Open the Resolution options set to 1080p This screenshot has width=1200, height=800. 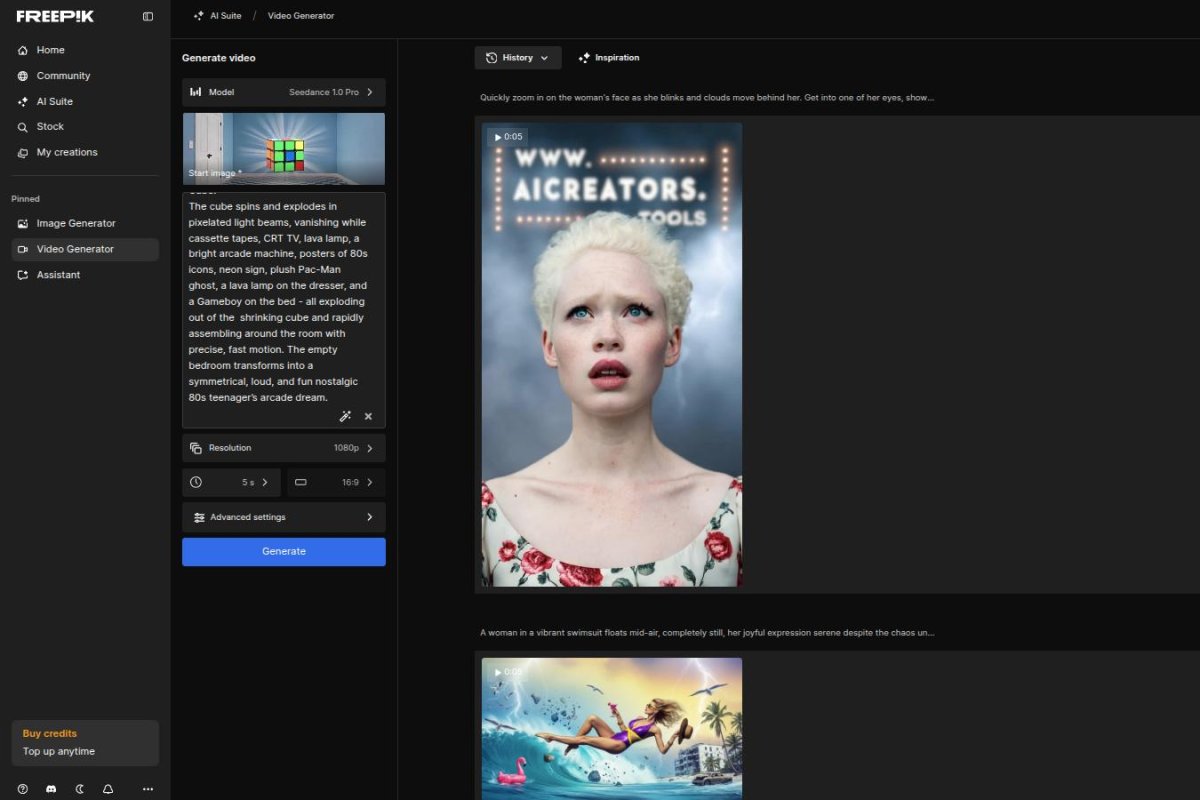(x=283, y=448)
